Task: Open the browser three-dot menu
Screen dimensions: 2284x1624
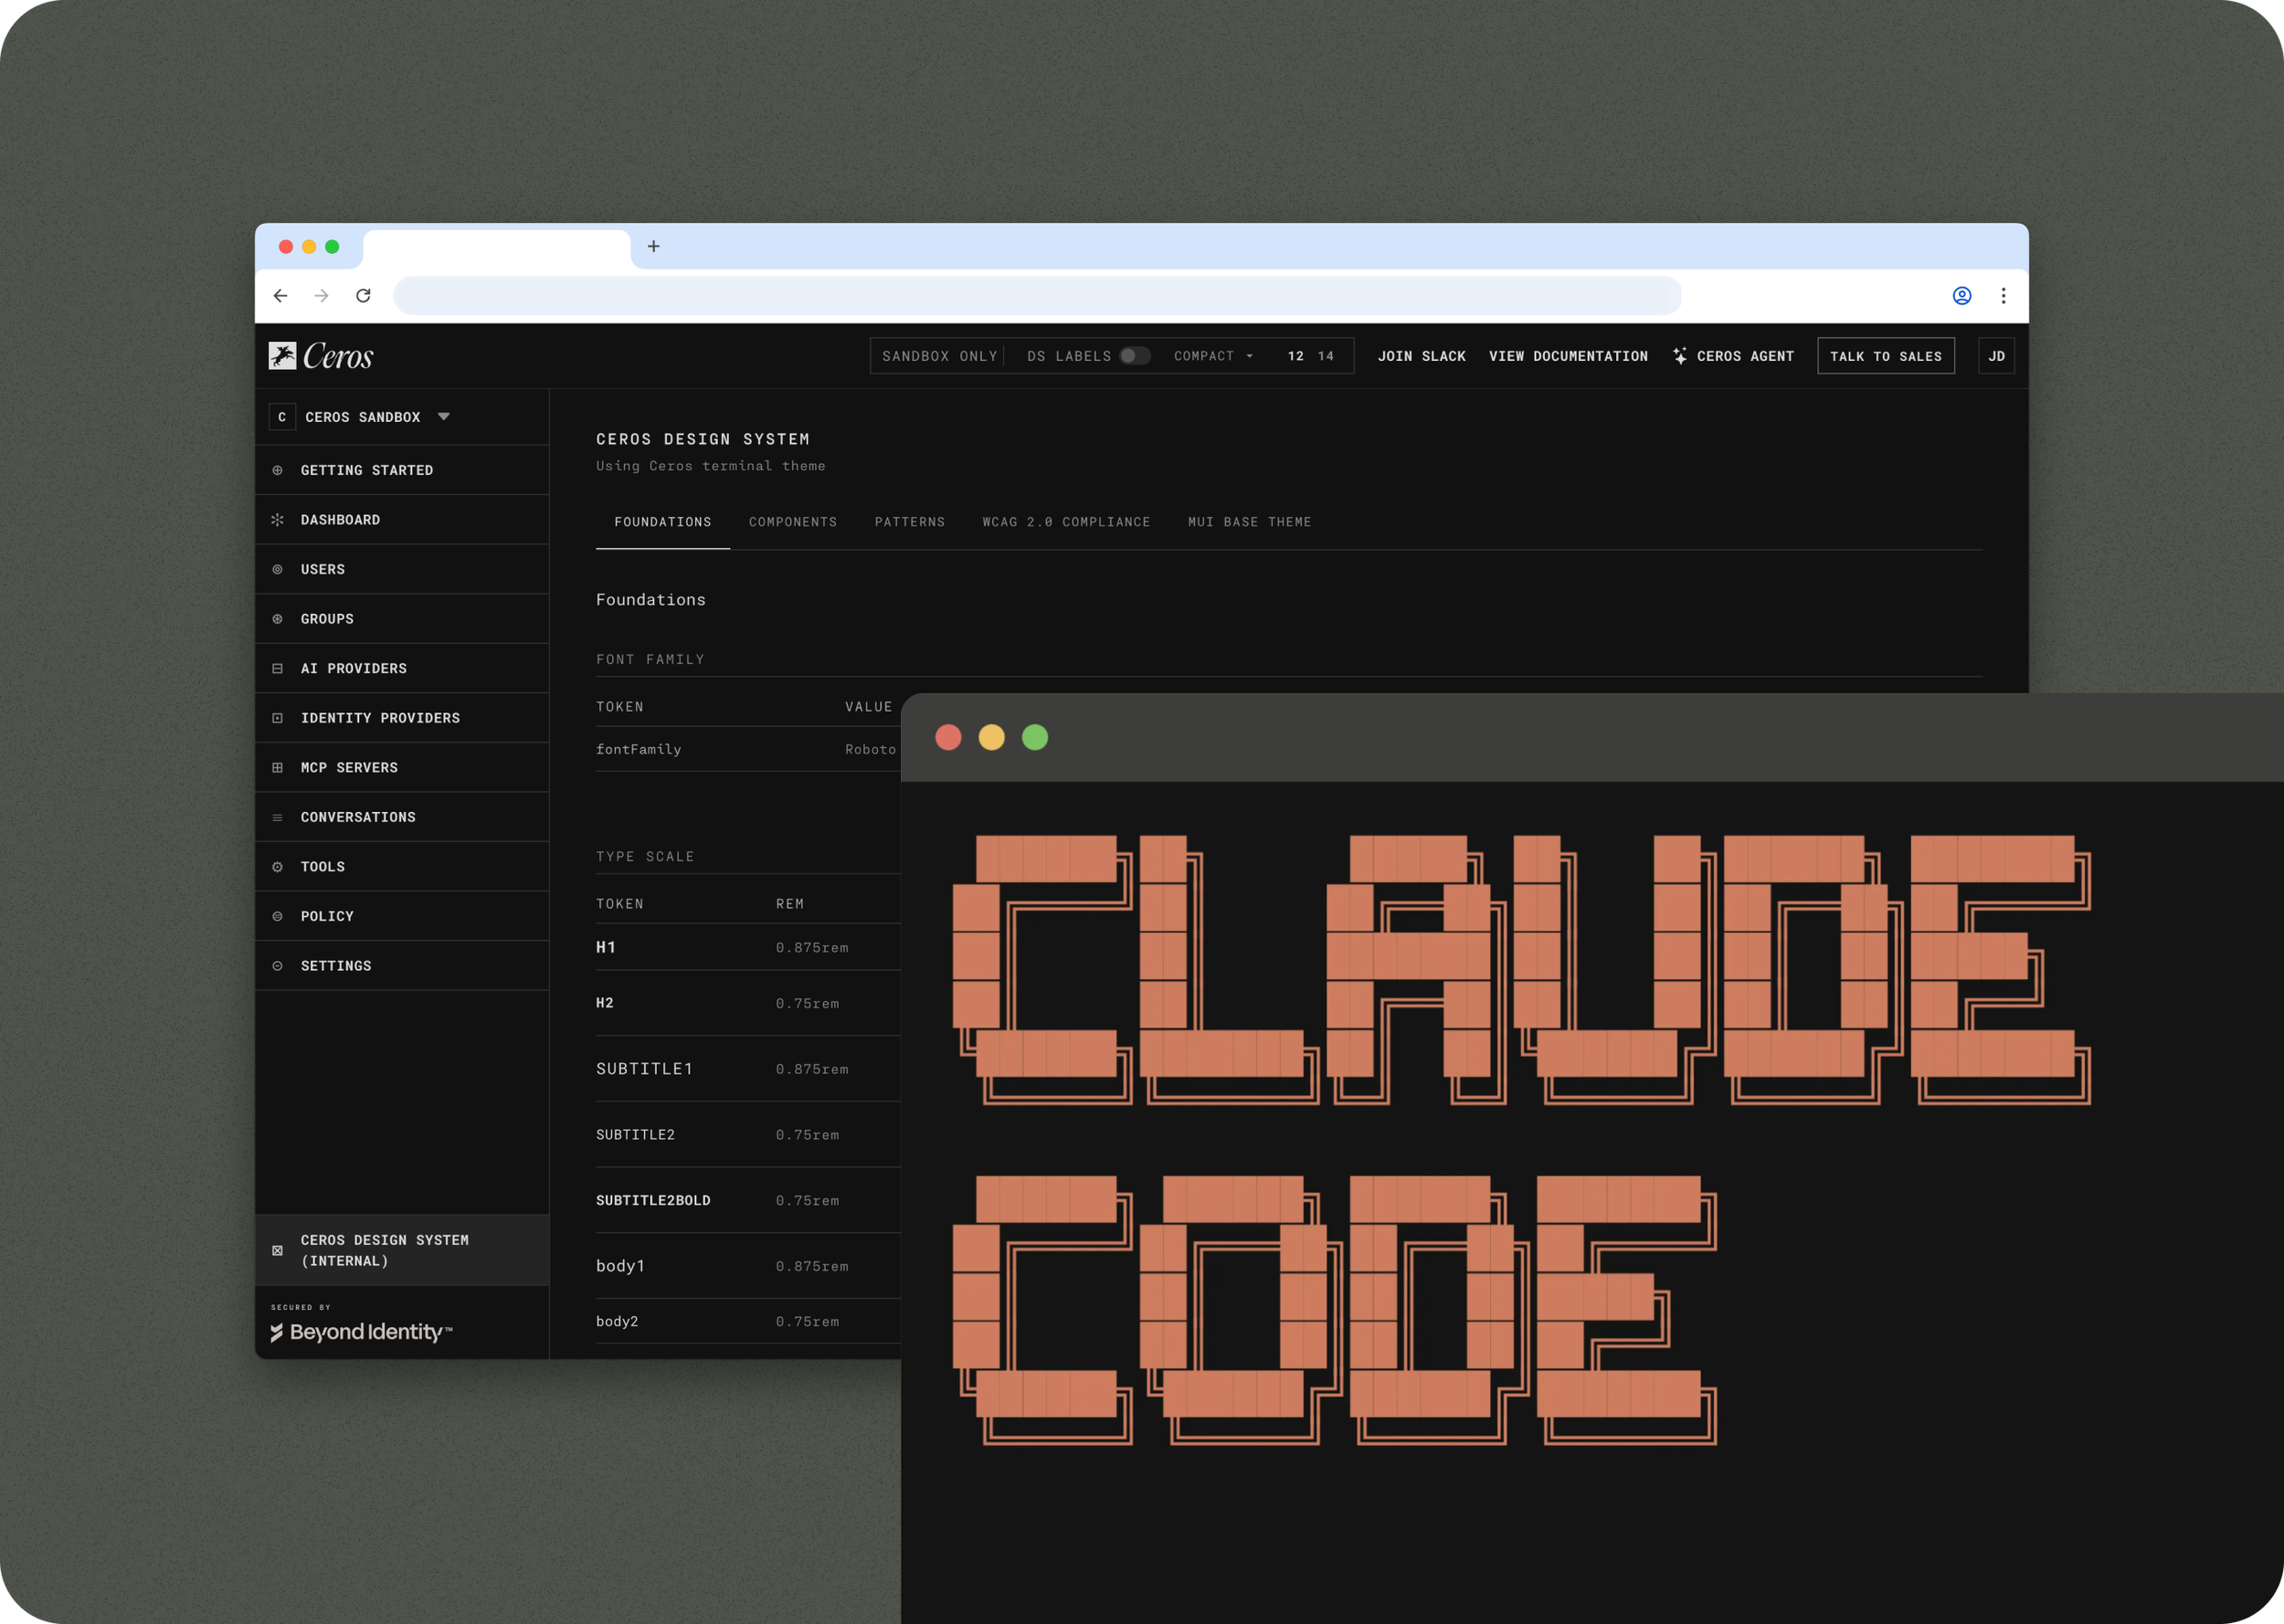Action: click(2003, 296)
